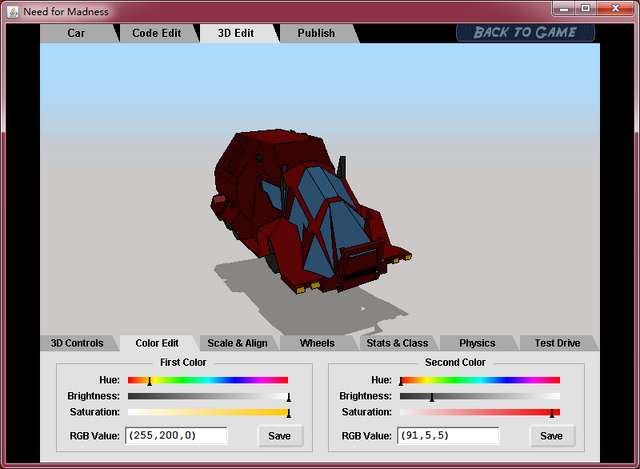Click the Second Color saturation slider
The image size is (640, 469).
pos(480,412)
